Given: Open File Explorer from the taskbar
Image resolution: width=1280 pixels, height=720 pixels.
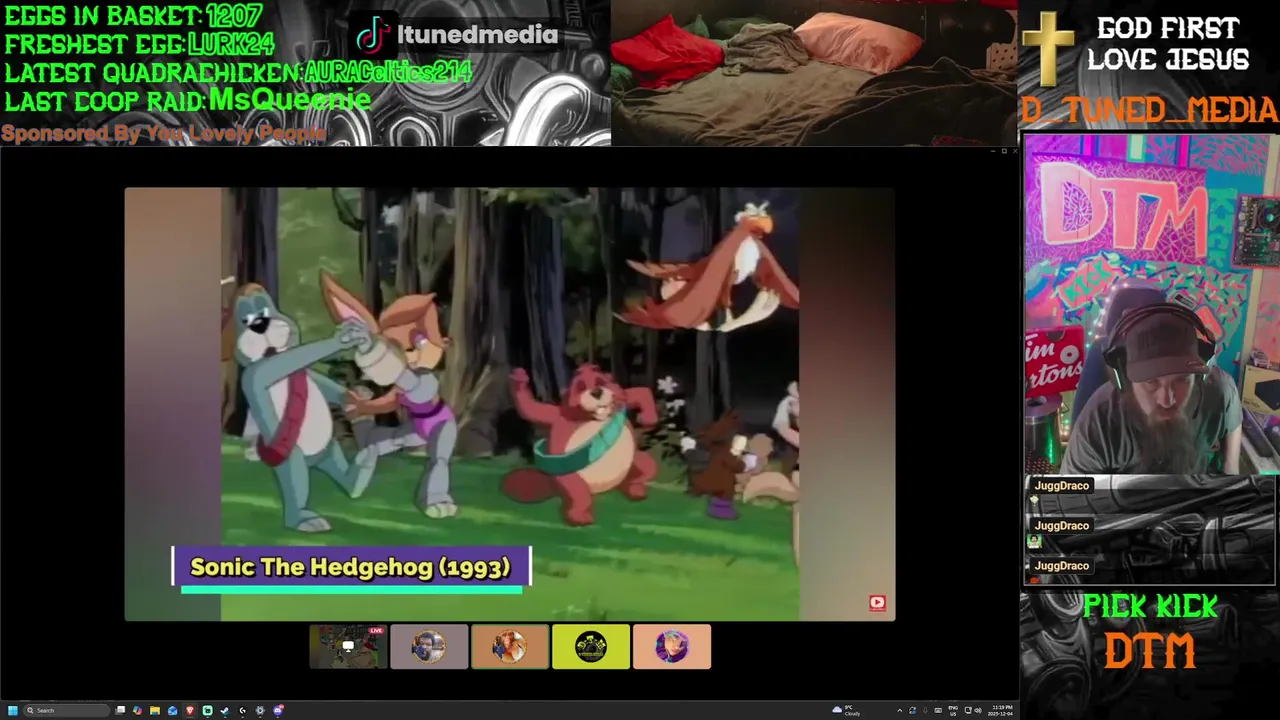Looking at the screenshot, I should tap(155, 710).
